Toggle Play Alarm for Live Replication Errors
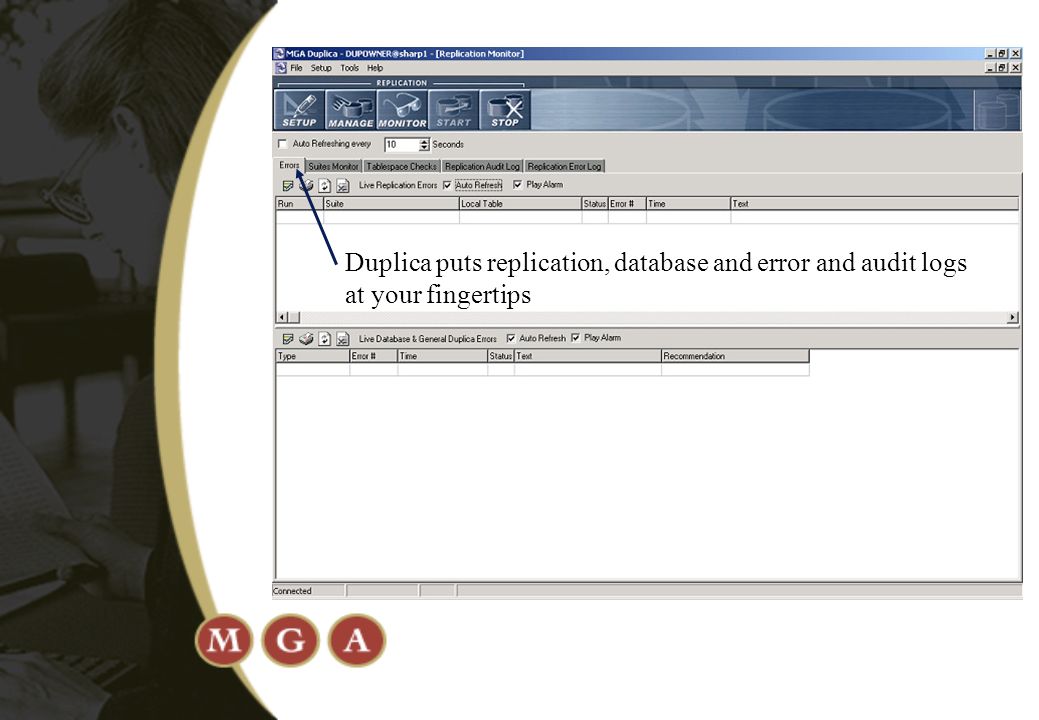Image resolution: width=1039 pixels, height=720 pixels. tap(518, 185)
